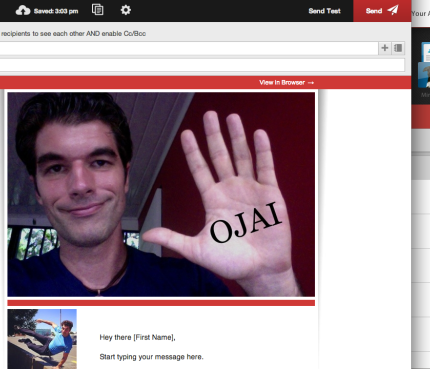Click the Saved 3:03 pm status text
This screenshot has height=369, width=430.
[56, 11]
